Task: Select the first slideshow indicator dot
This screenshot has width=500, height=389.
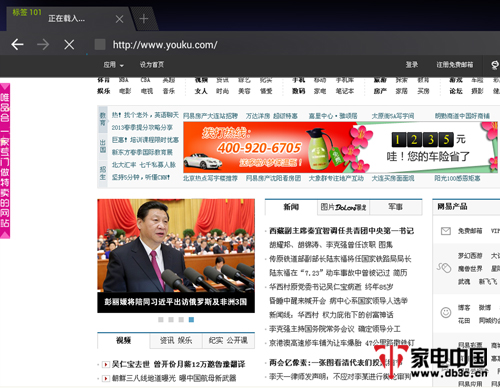Action: pyautogui.click(x=161, y=320)
